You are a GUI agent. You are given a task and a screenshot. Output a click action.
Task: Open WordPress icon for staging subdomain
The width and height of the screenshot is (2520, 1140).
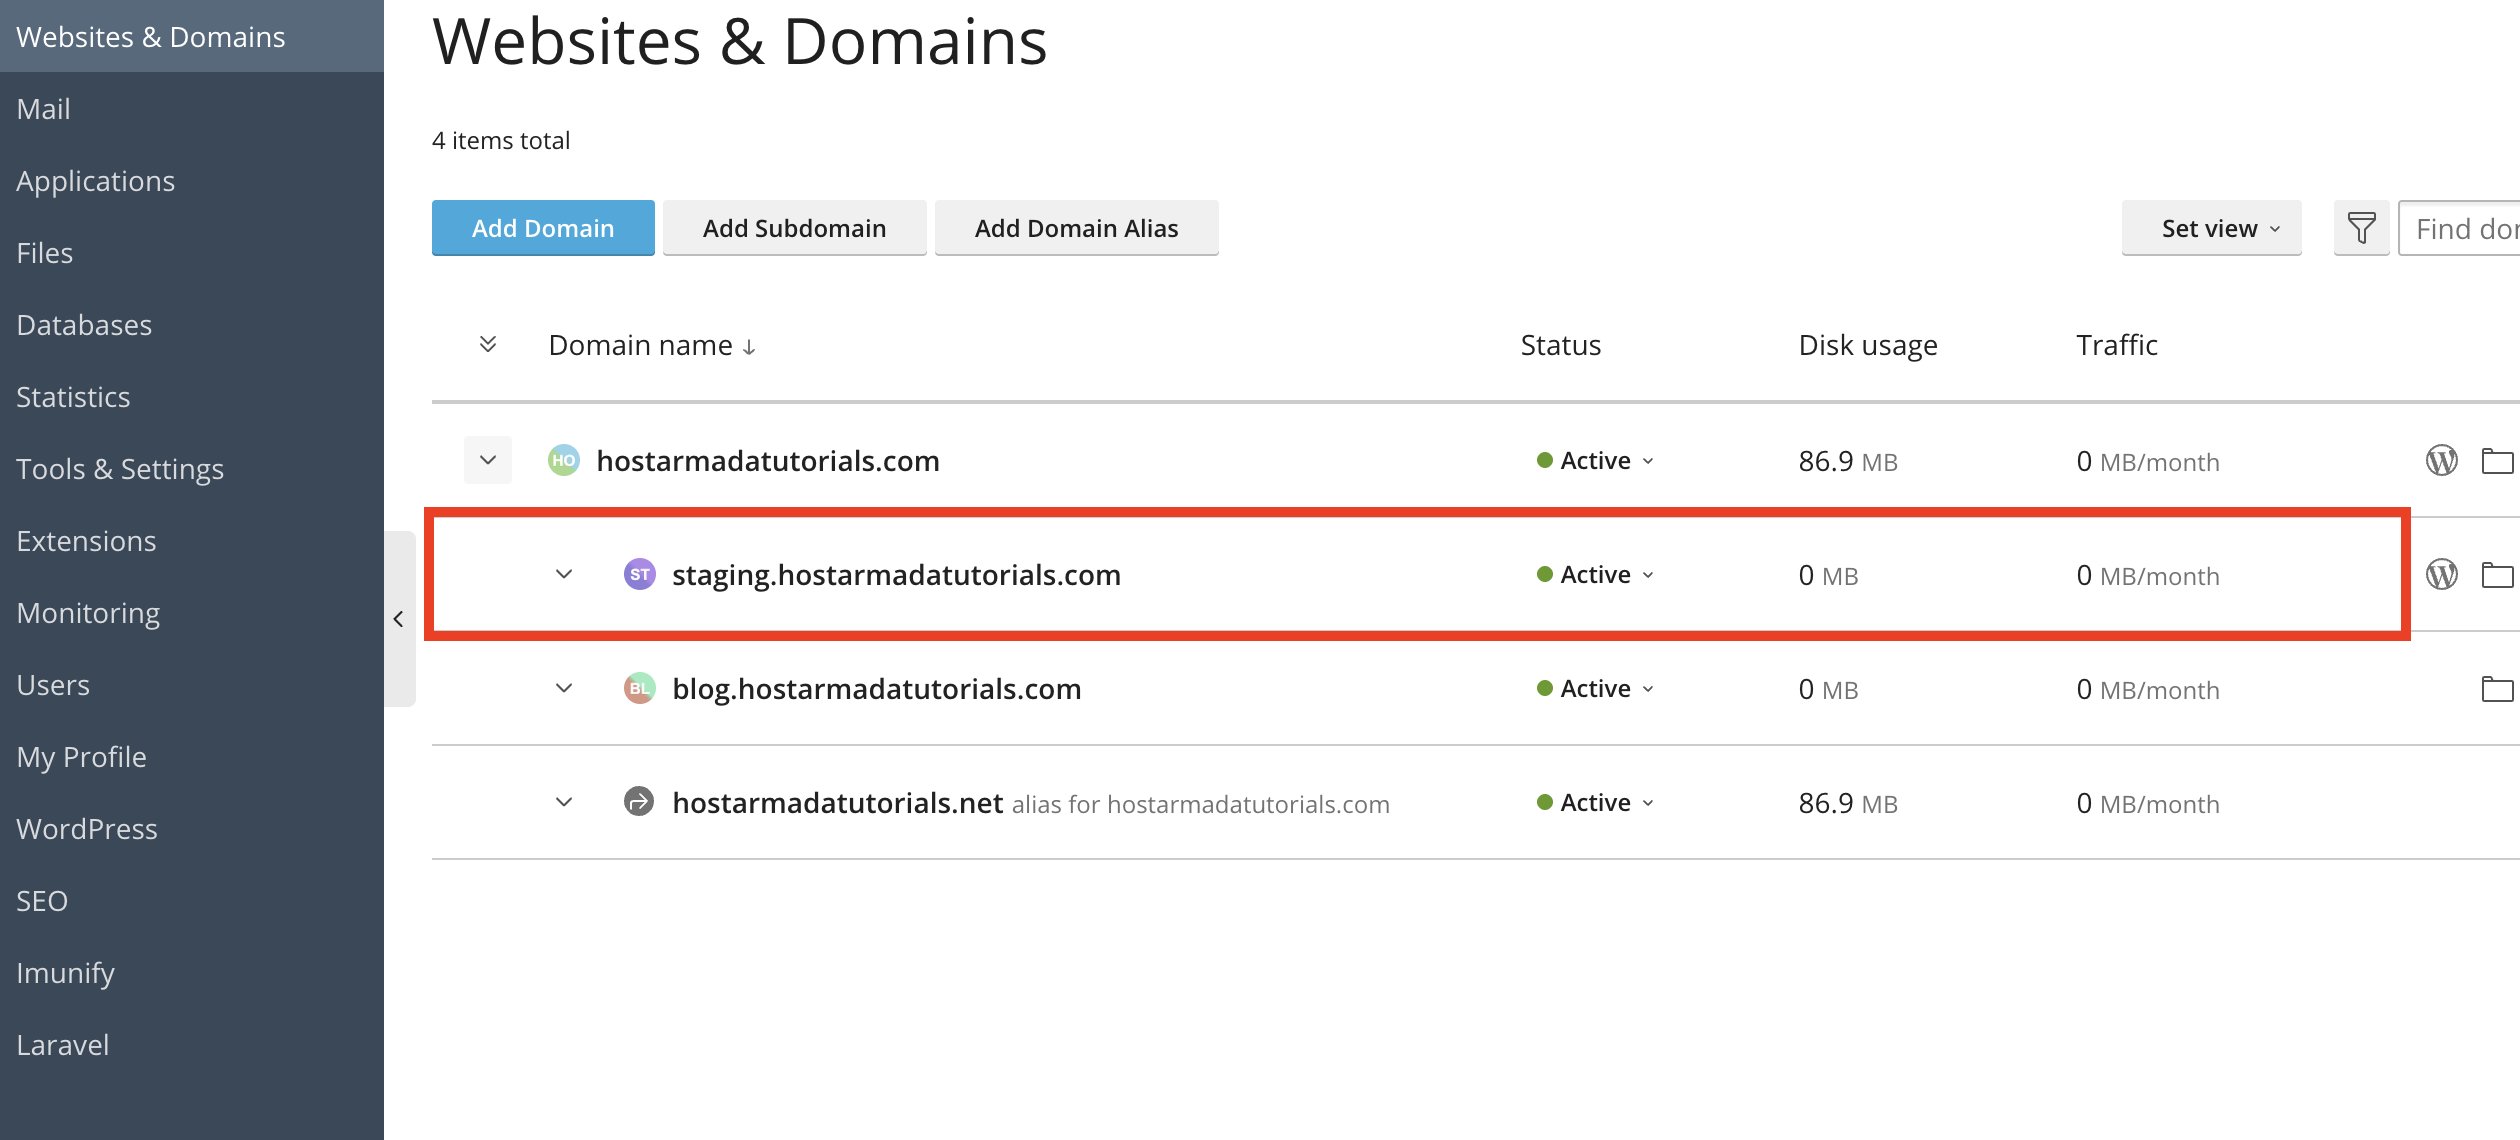[x=2441, y=575]
